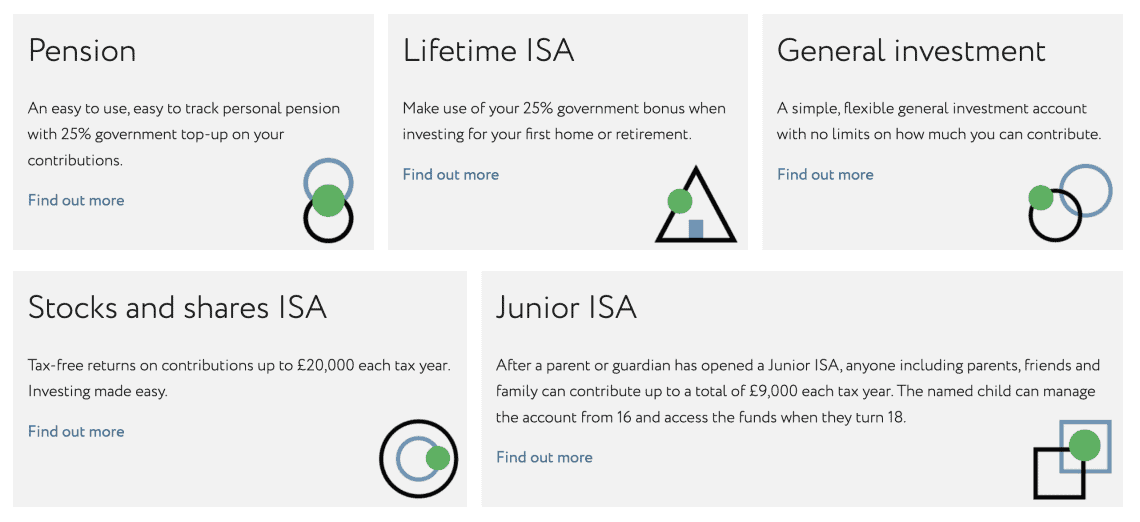The height and width of the screenshot is (522, 1140).
Task: Click the Junior ISA overlapping squares icon
Action: tap(1072, 459)
